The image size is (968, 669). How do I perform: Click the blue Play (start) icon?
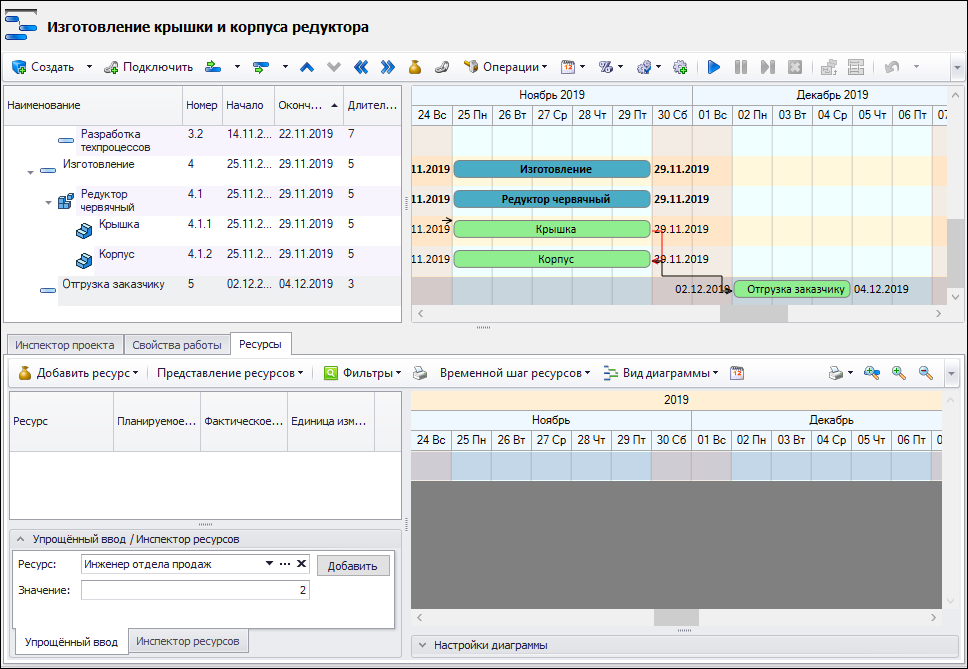tap(714, 67)
